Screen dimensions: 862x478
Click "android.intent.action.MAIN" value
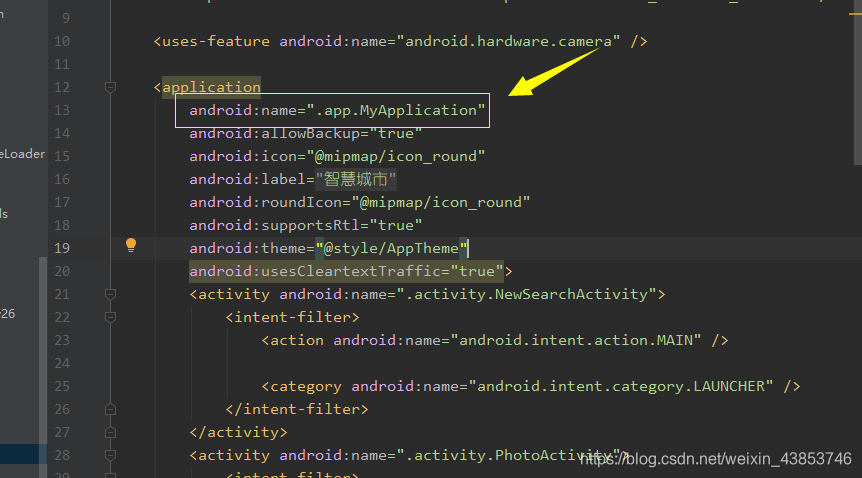tap(576, 340)
